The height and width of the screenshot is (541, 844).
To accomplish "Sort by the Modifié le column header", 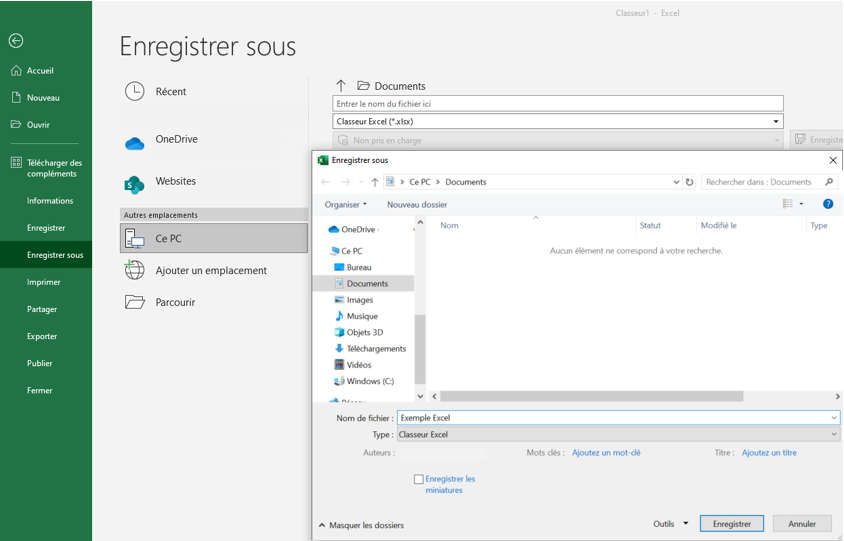I will [x=719, y=225].
